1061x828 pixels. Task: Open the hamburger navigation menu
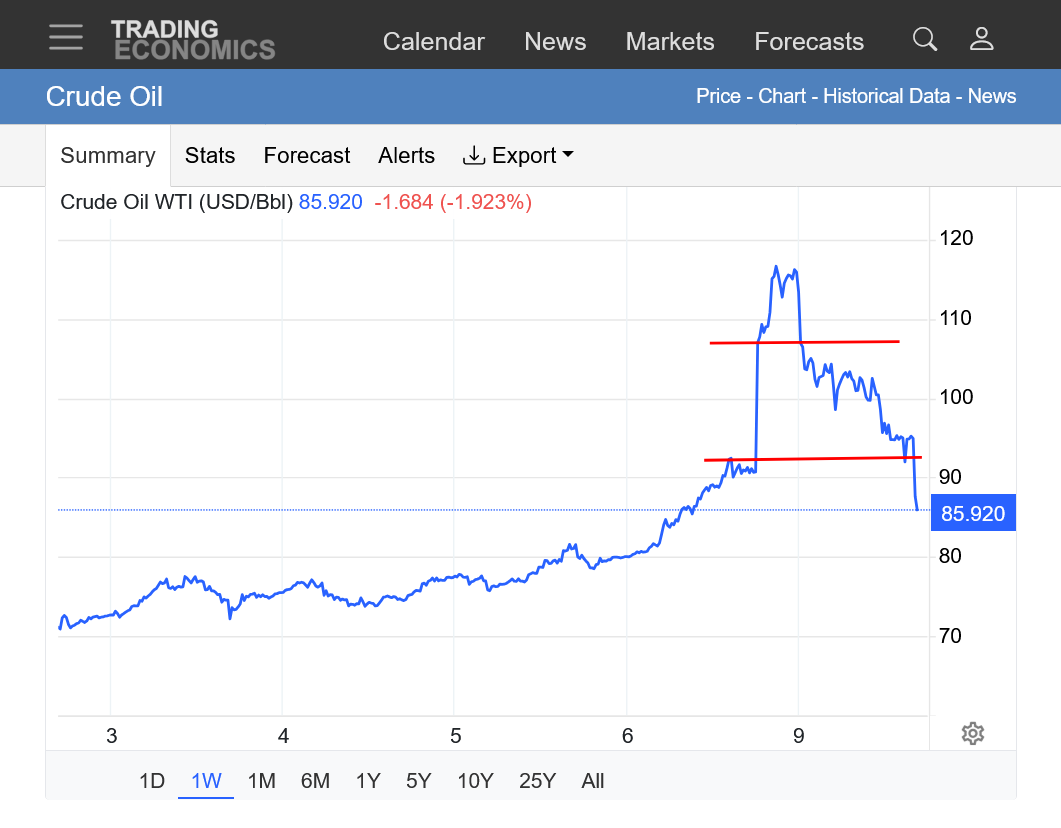point(66,37)
